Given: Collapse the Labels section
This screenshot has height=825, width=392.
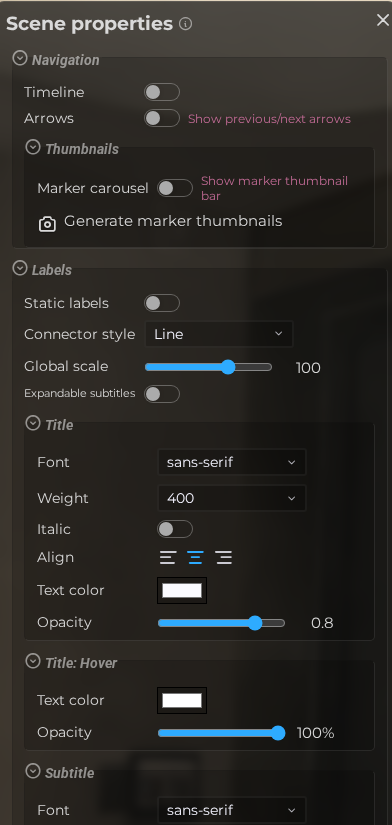Looking at the screenshot, I should [19, 268].
